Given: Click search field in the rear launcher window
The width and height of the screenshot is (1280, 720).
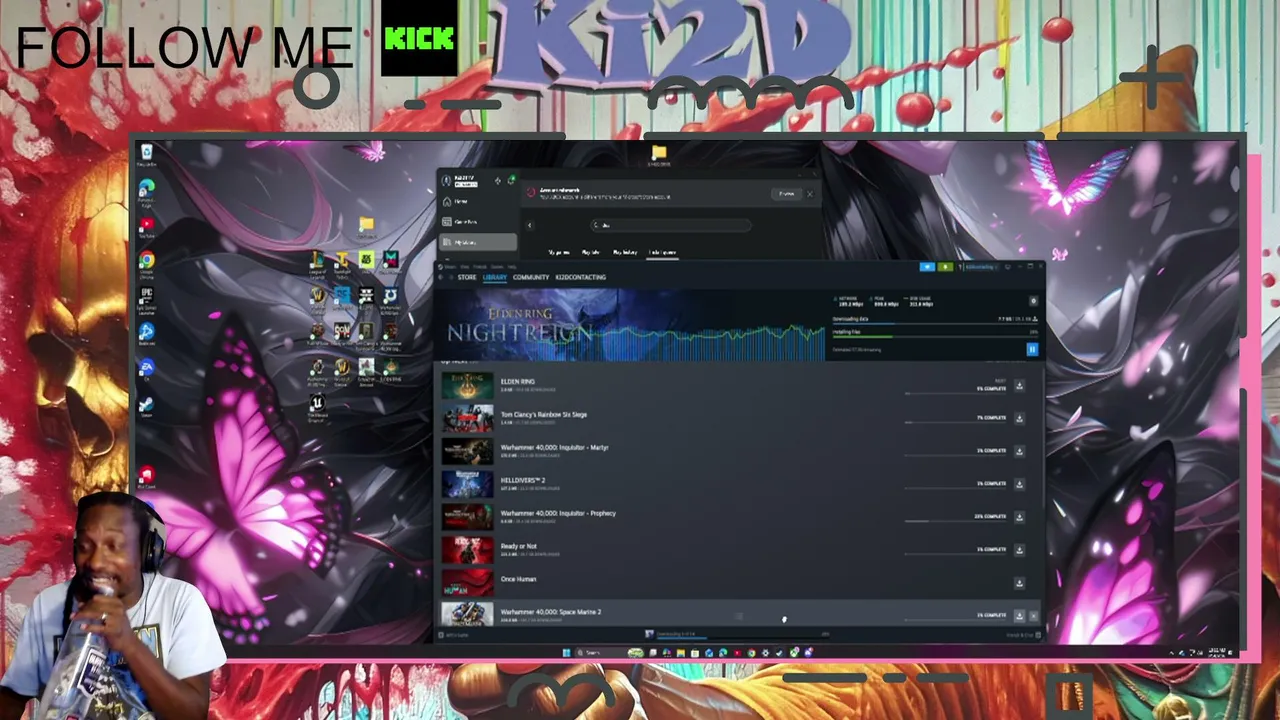Looking at the screenshot, I should click(x=670, y=225).
